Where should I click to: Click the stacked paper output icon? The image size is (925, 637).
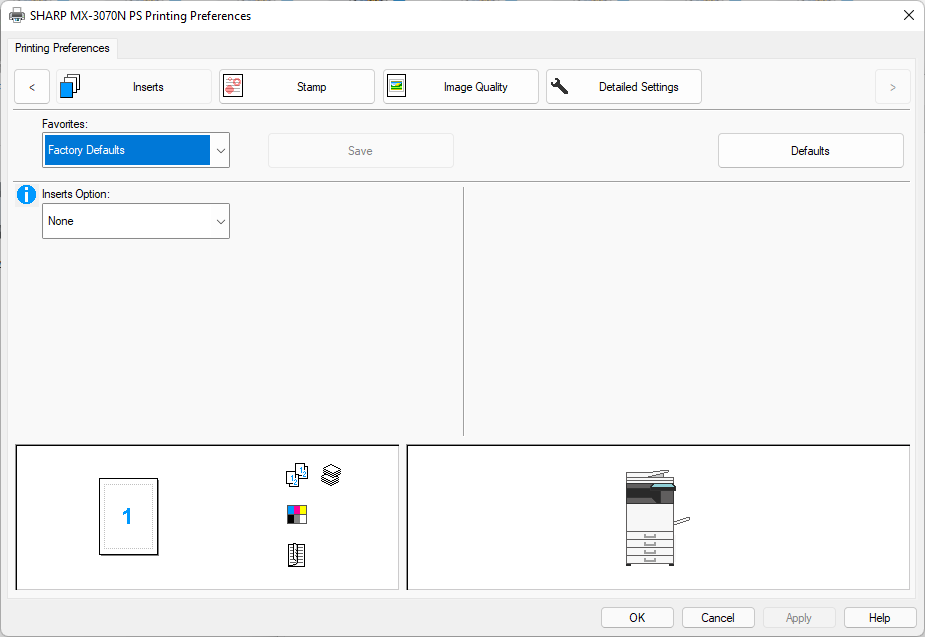pos(331,475)
